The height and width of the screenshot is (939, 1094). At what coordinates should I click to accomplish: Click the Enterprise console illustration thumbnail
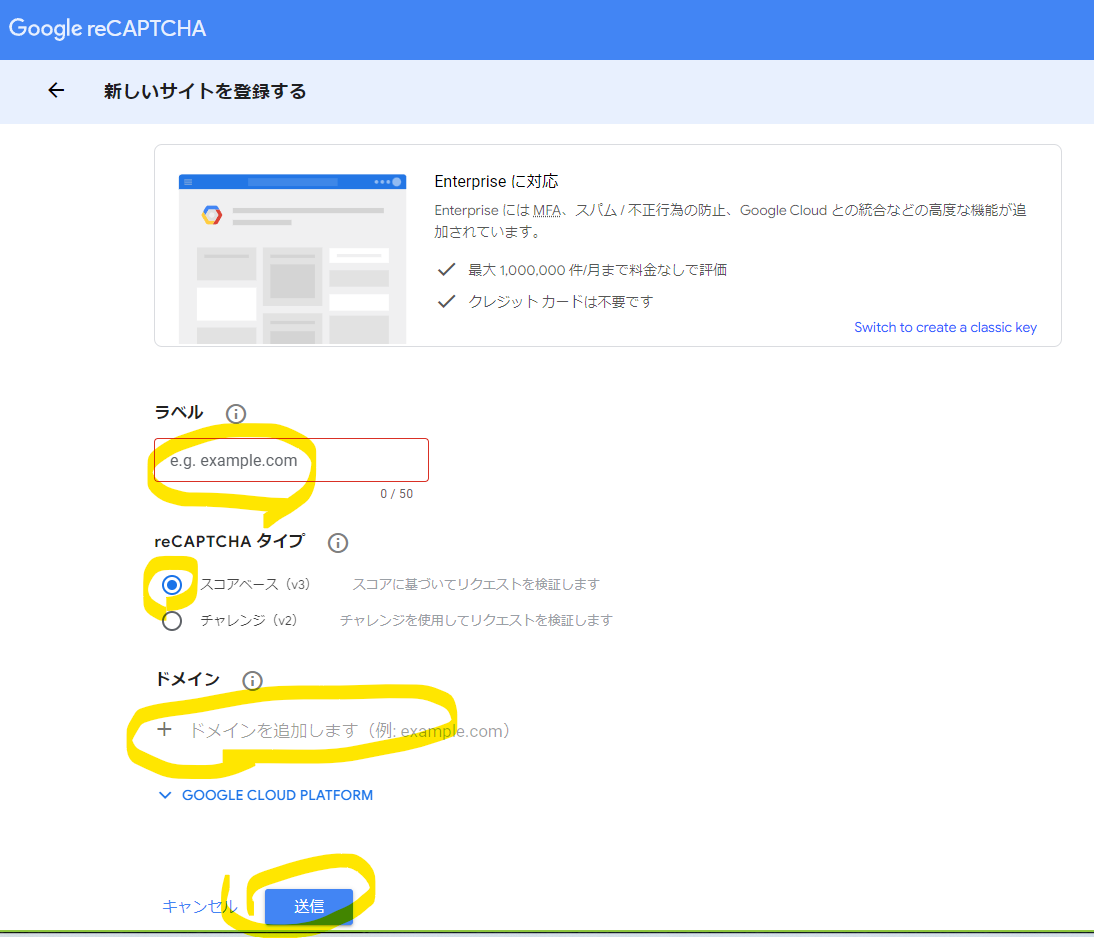[292, 259]
